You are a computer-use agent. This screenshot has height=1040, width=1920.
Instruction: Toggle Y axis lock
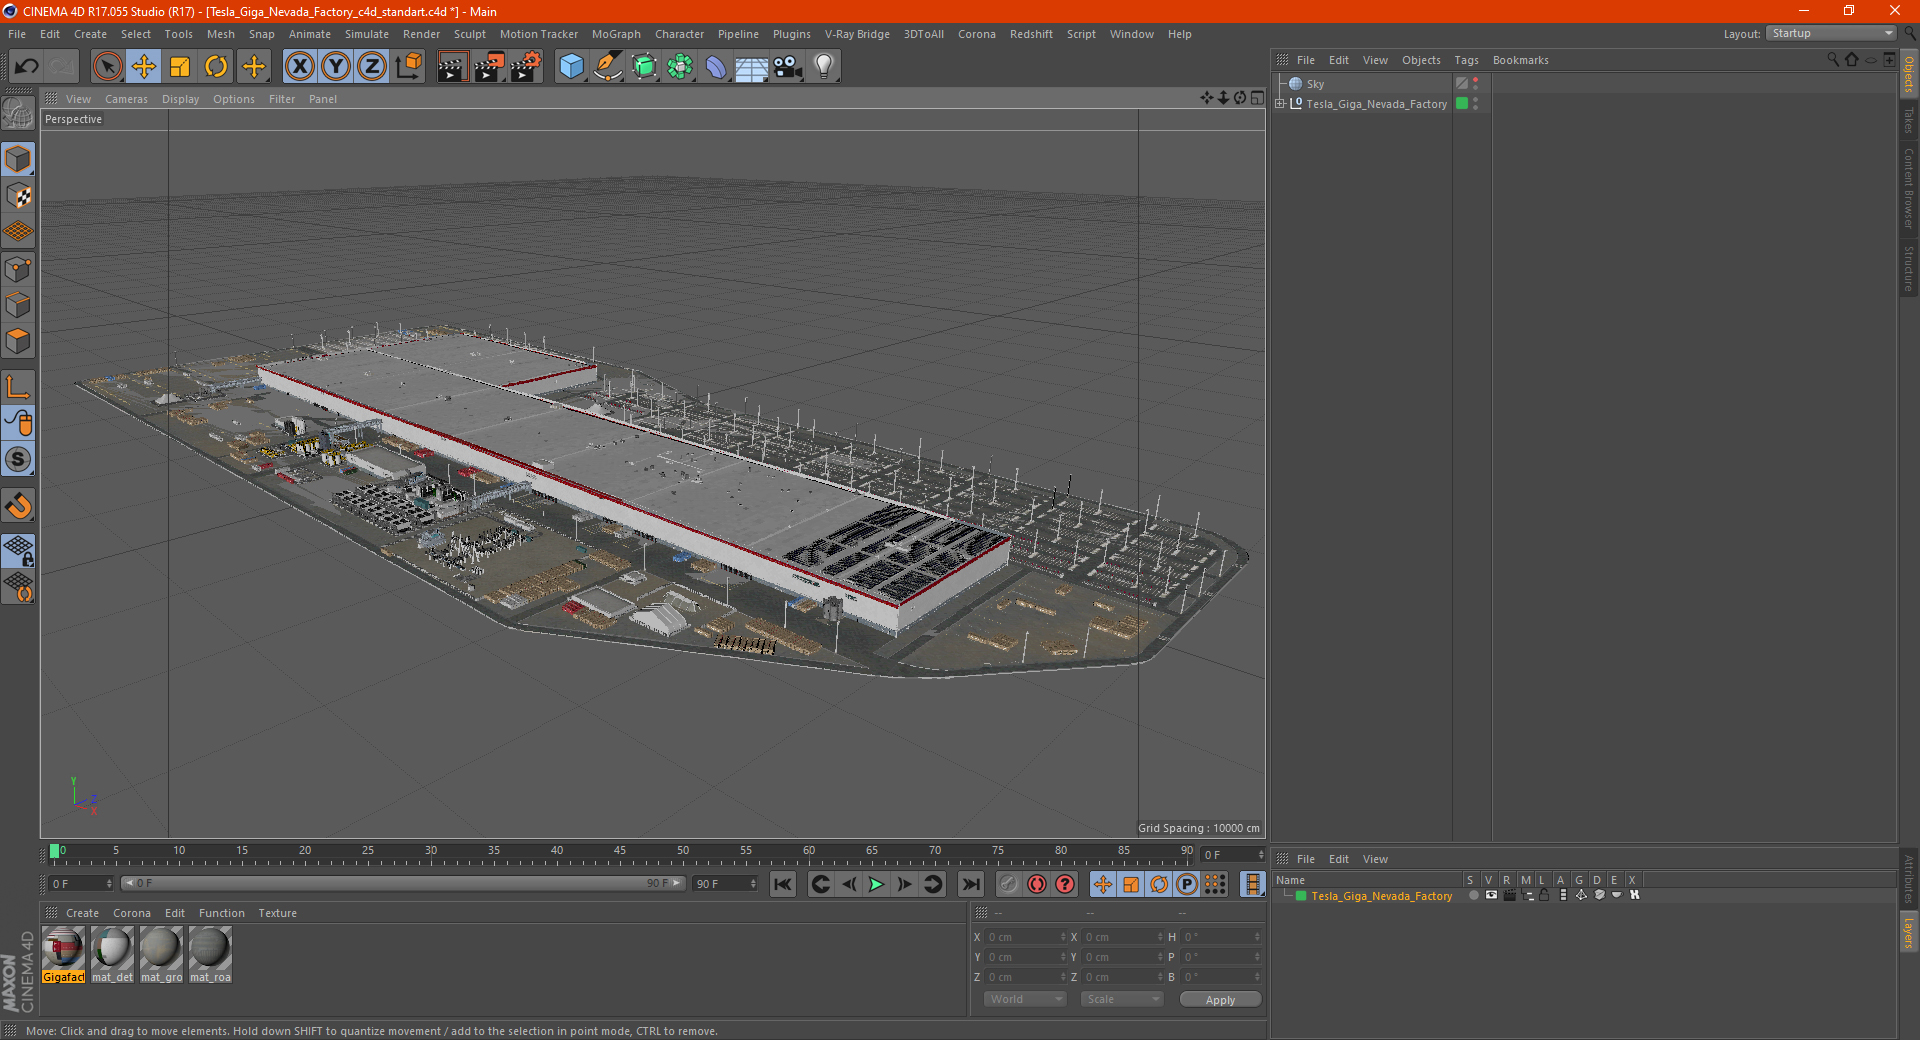pos(336,67)
